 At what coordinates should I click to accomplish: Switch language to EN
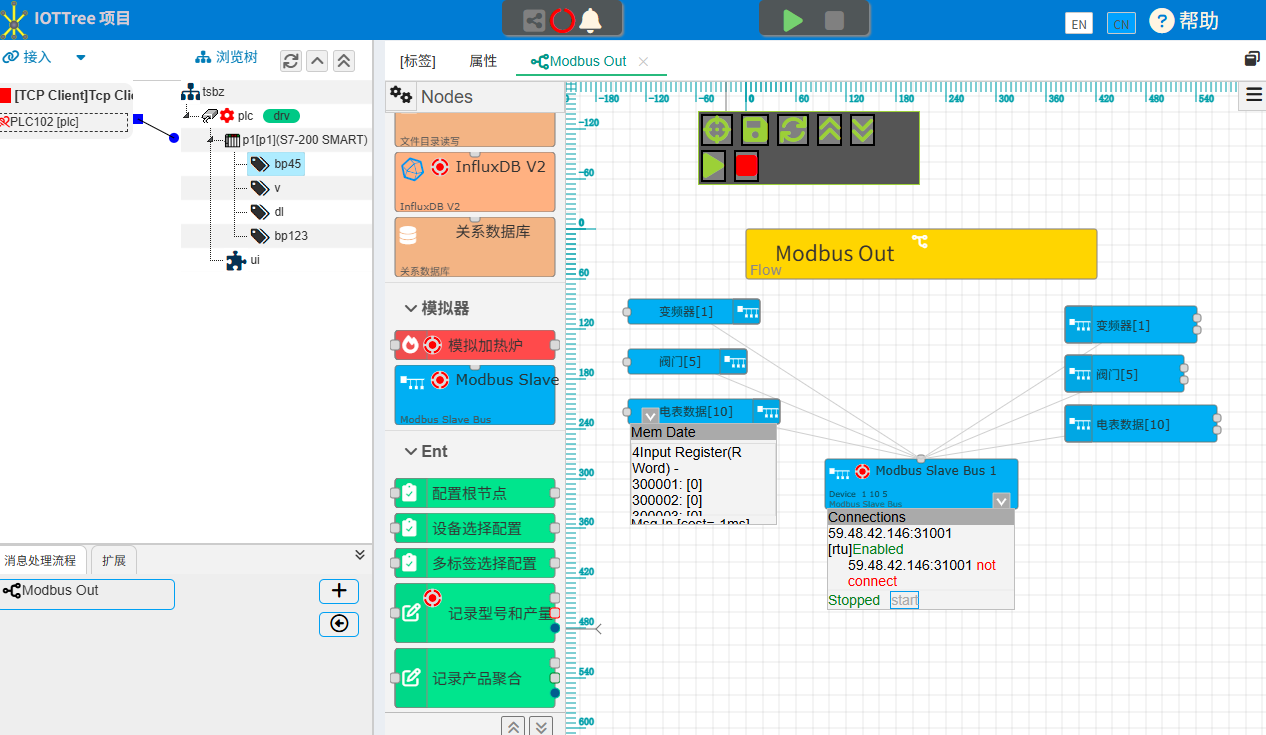[x=1079, y=24]
